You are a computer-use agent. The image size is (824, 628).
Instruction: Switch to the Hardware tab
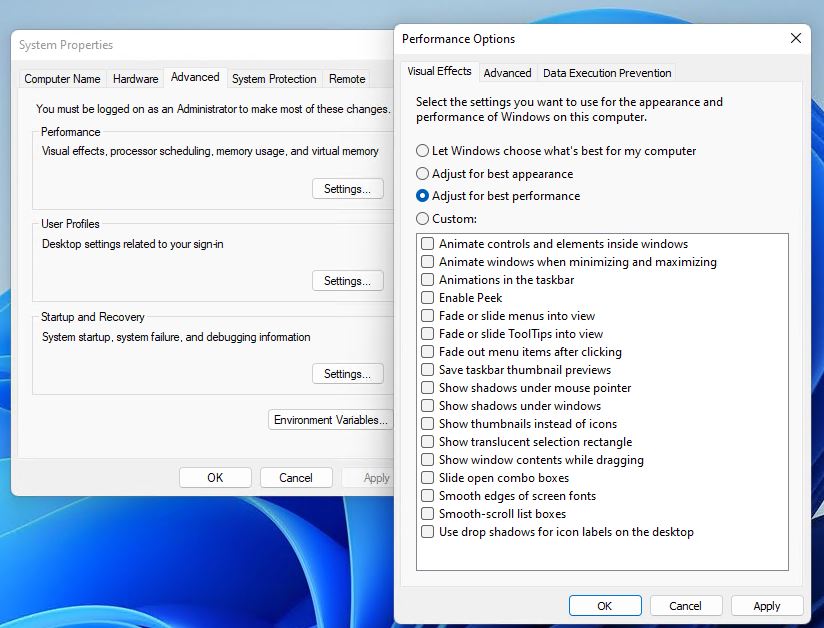click(135, 79)
